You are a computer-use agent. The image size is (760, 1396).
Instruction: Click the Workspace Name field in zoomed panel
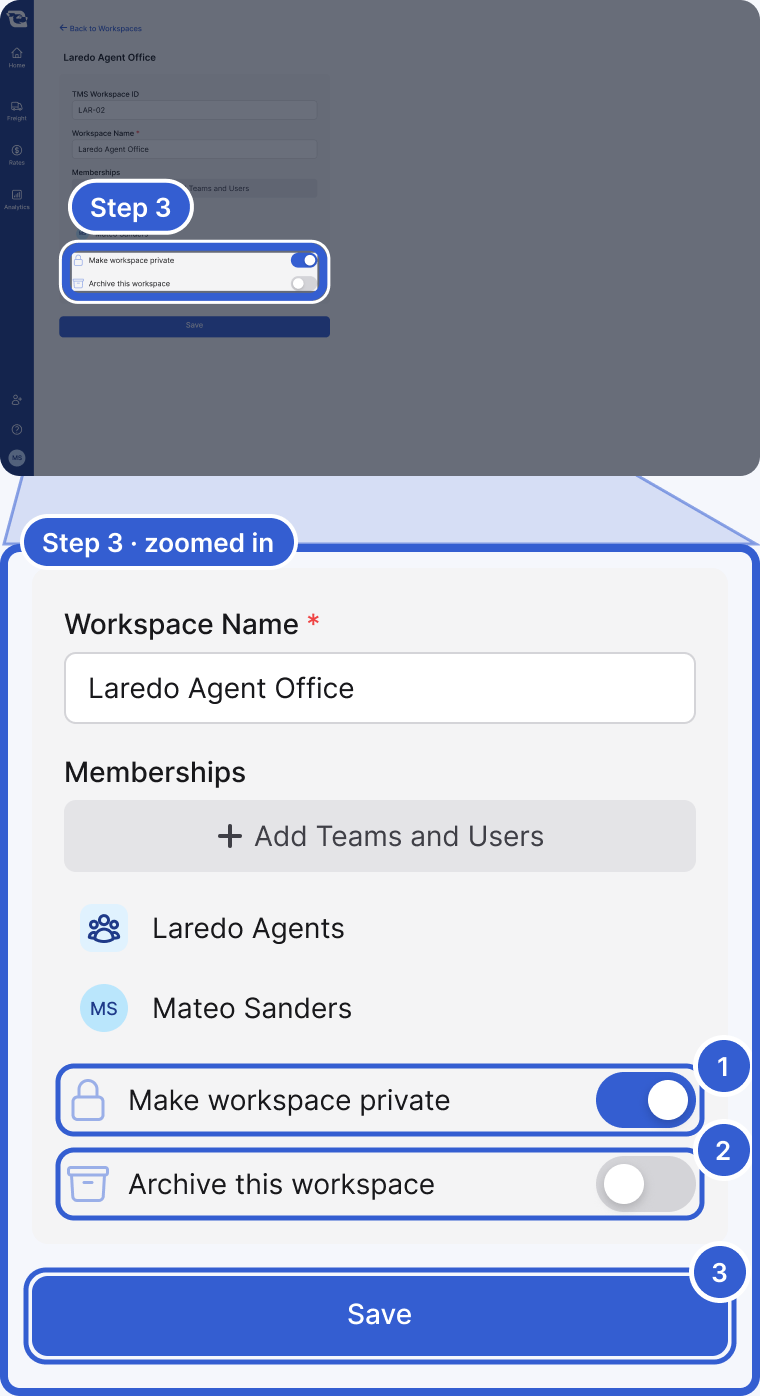click(x=380, y=688)
